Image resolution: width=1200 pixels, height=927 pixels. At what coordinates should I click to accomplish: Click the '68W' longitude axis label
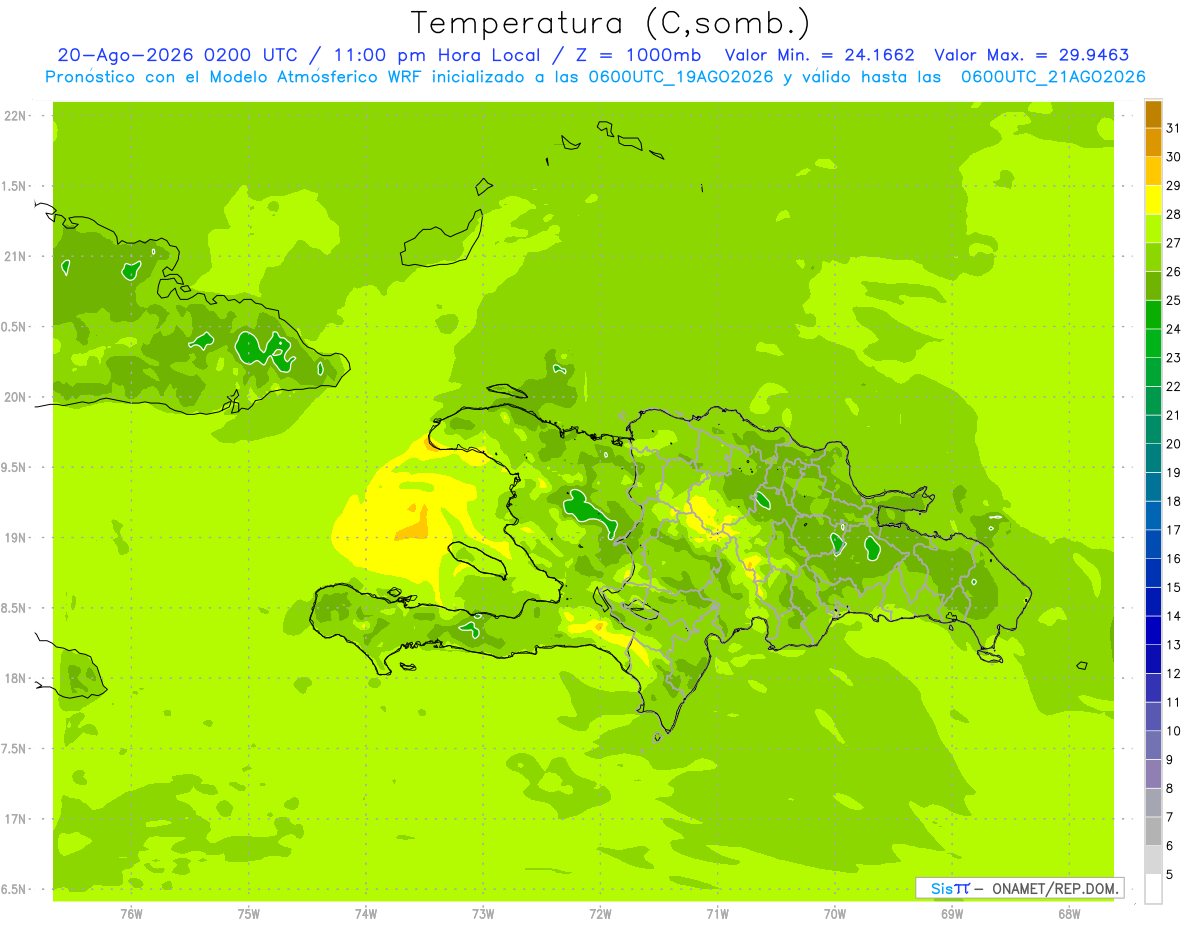[x=1069, y=914]
